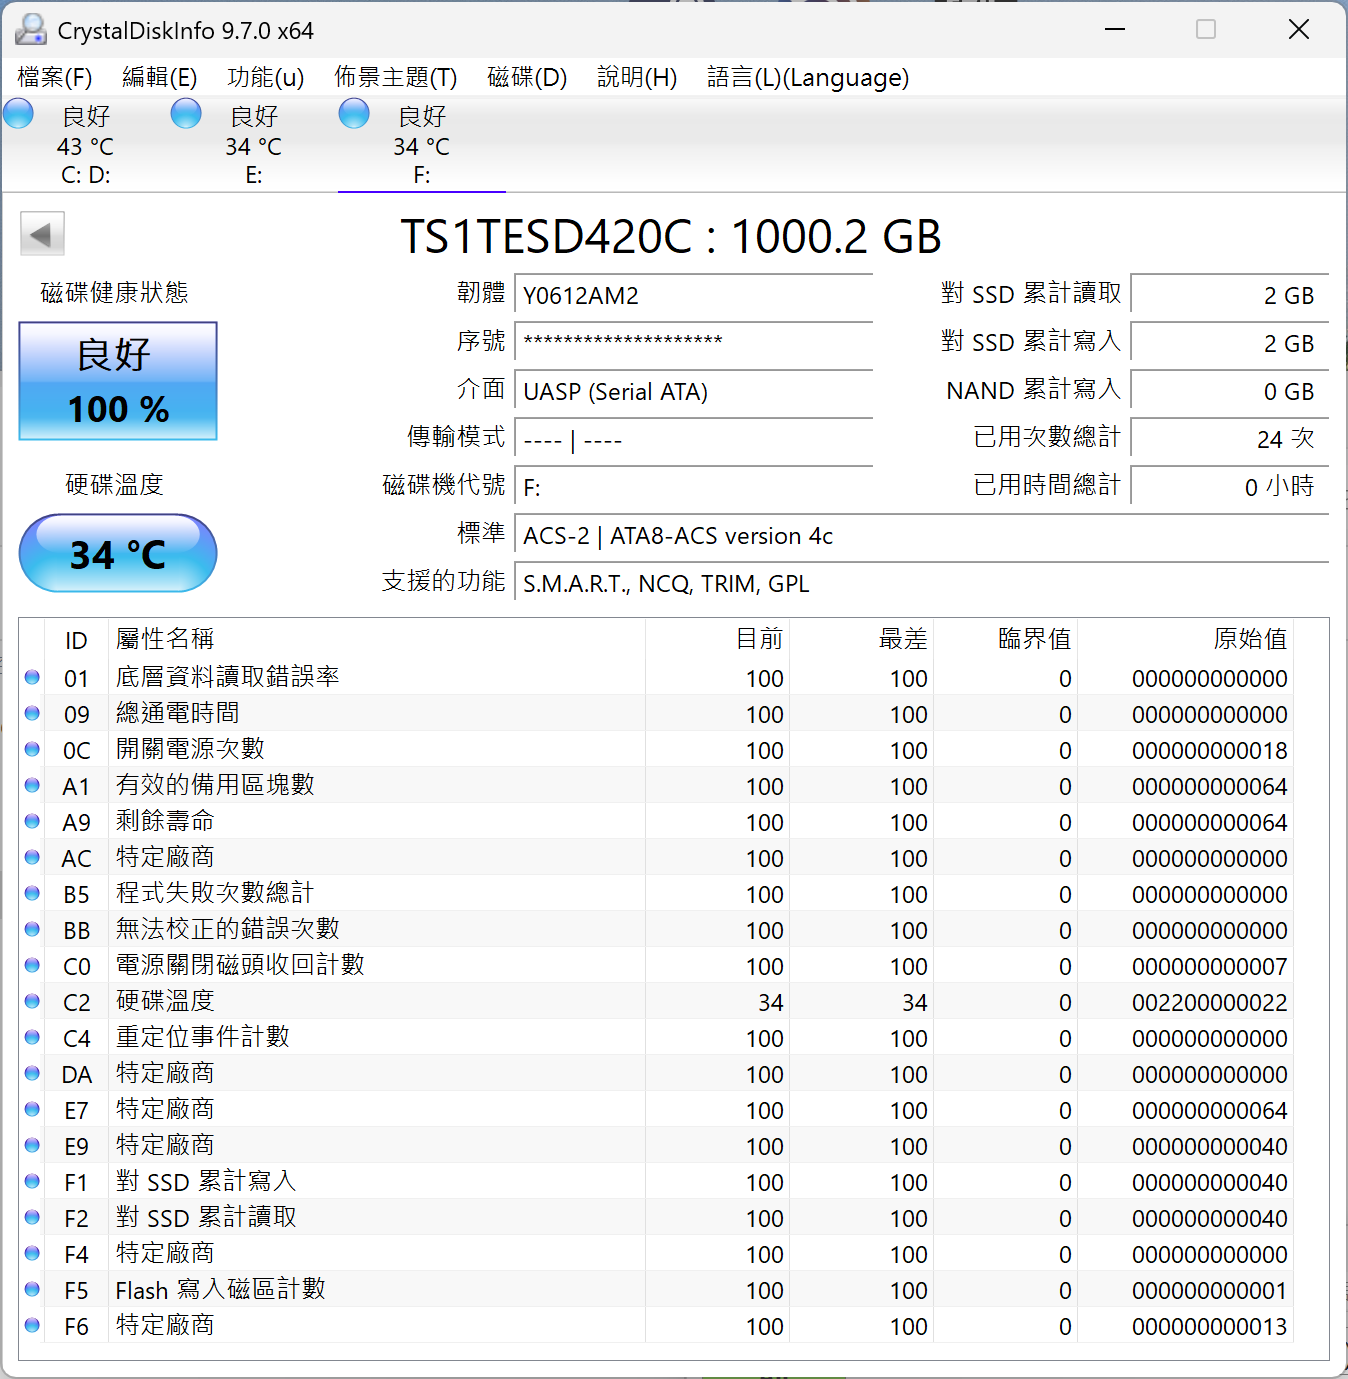
Task: Click the blue status dot beside BB 無法校正的錯誤次數
Action: 32,929
